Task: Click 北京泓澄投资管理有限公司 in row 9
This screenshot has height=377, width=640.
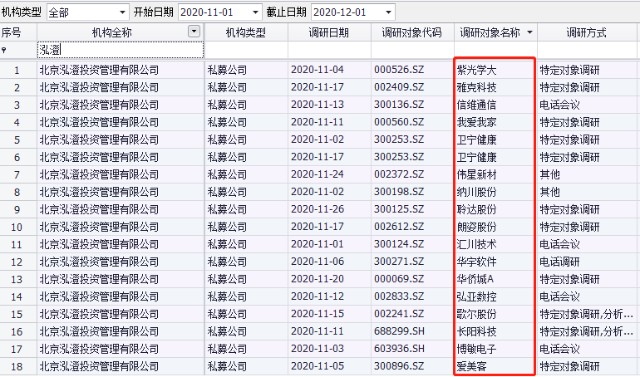Action: click(x=99, y=210)
